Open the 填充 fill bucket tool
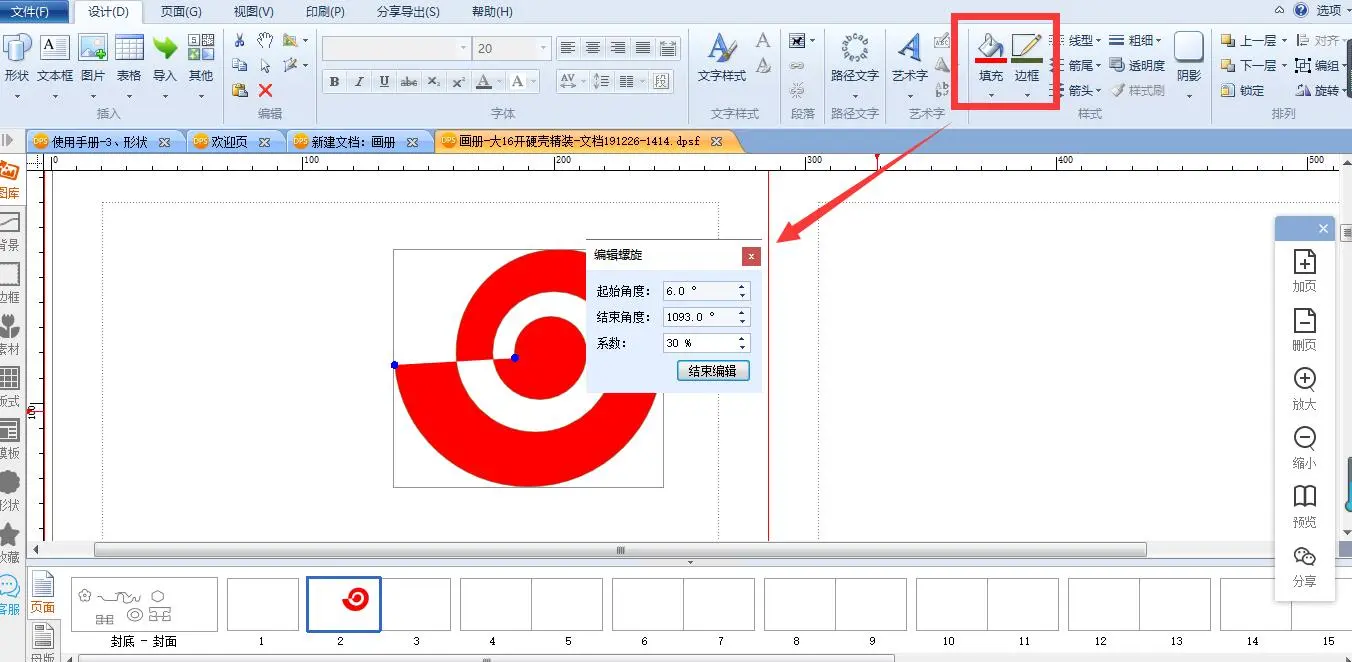The height and width of the screenshot is (662, 1352). 990,58
